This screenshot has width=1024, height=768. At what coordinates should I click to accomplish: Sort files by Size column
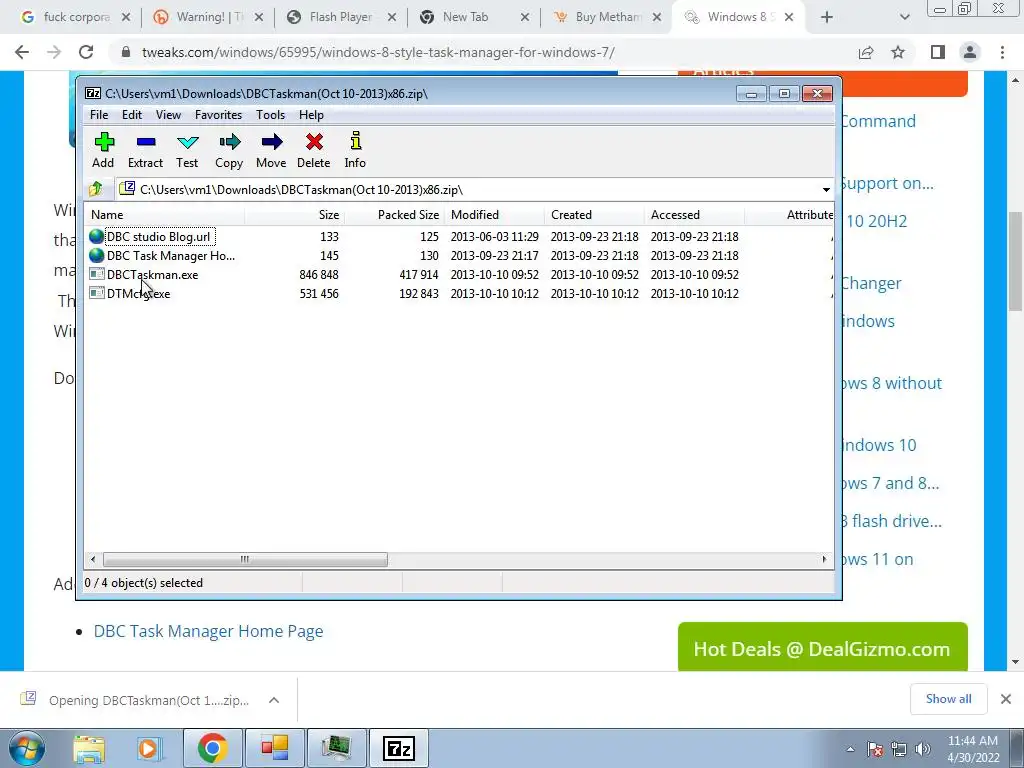click(295, 215)
